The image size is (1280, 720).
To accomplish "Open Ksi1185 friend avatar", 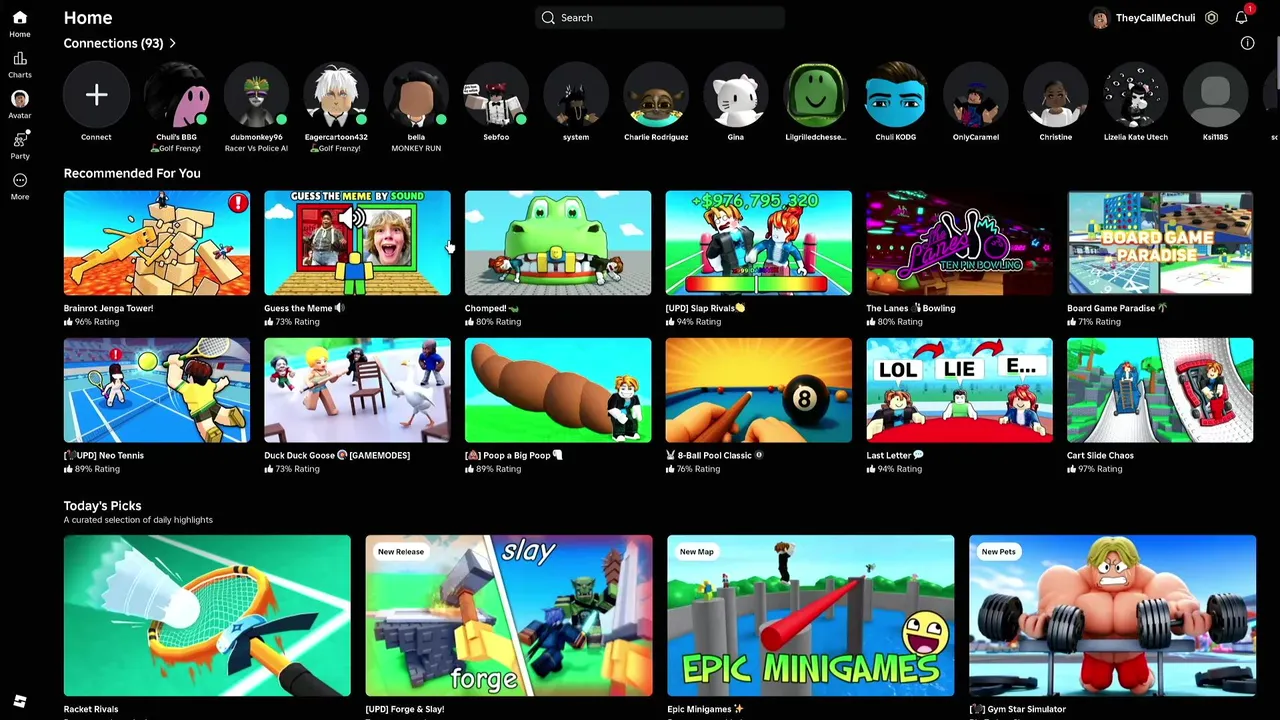I will [x=1216, y=95].
